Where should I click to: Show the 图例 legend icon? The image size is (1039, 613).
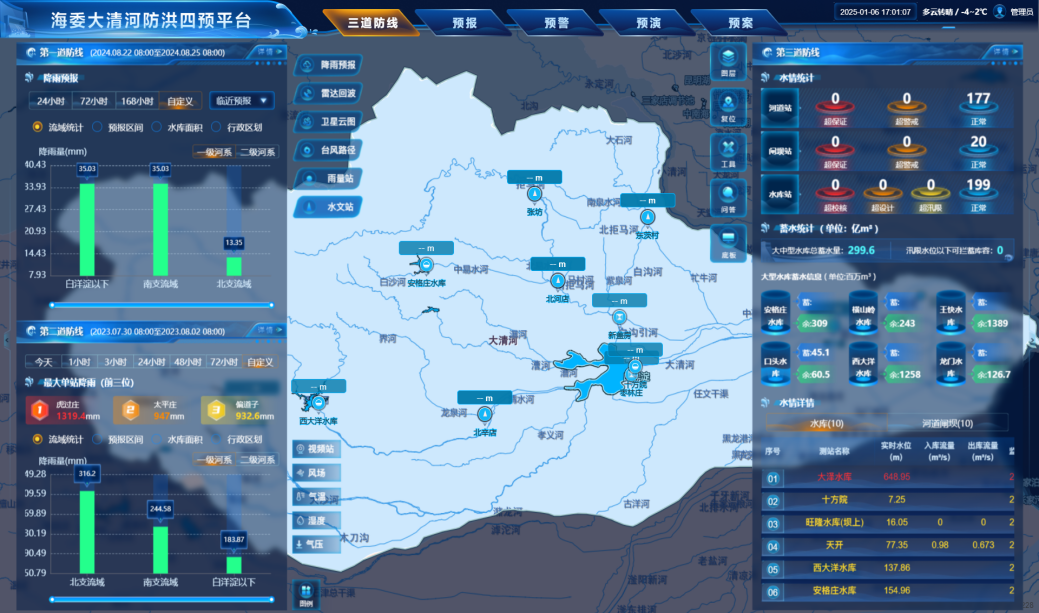click(305, 593)
